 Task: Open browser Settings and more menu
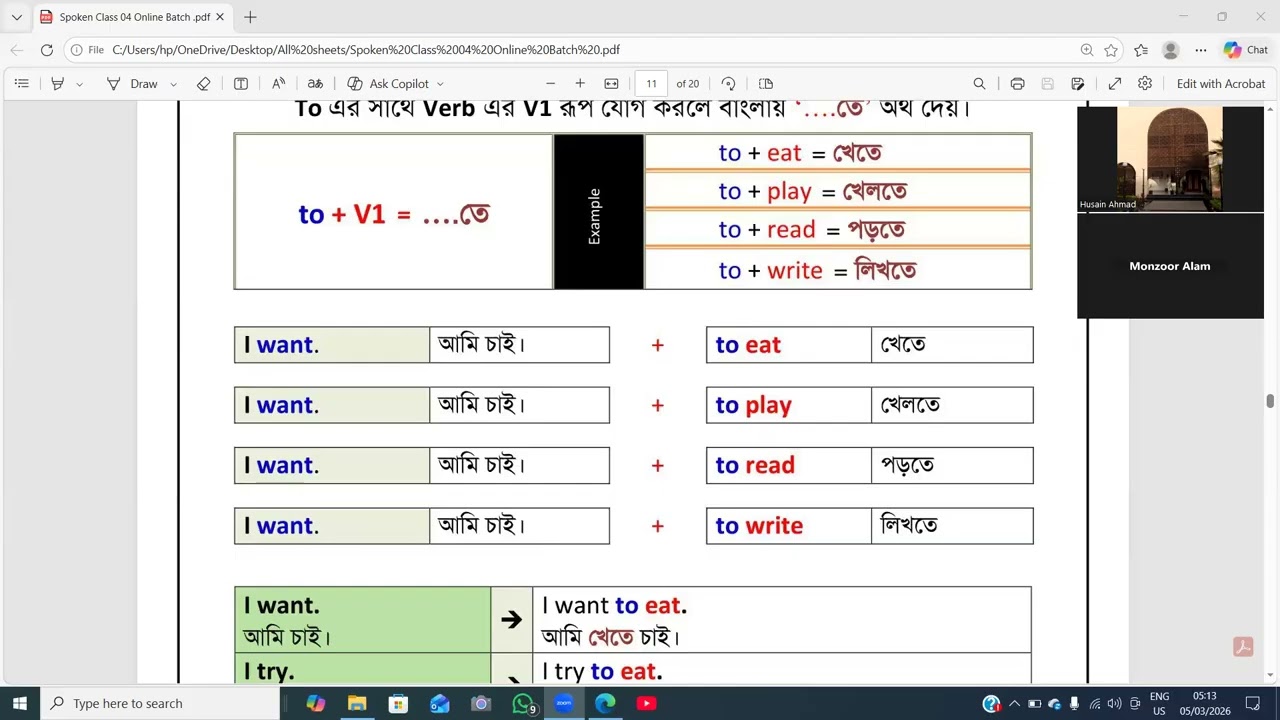[x=1201, y=50]
